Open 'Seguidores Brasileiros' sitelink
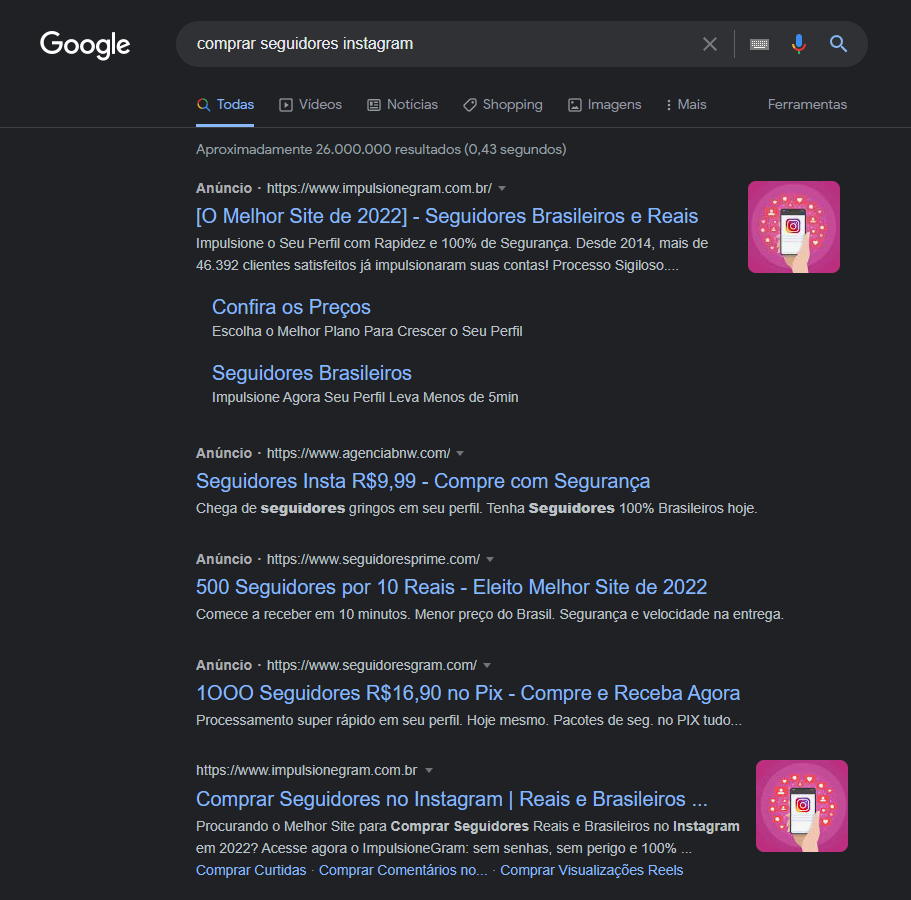 311,373
